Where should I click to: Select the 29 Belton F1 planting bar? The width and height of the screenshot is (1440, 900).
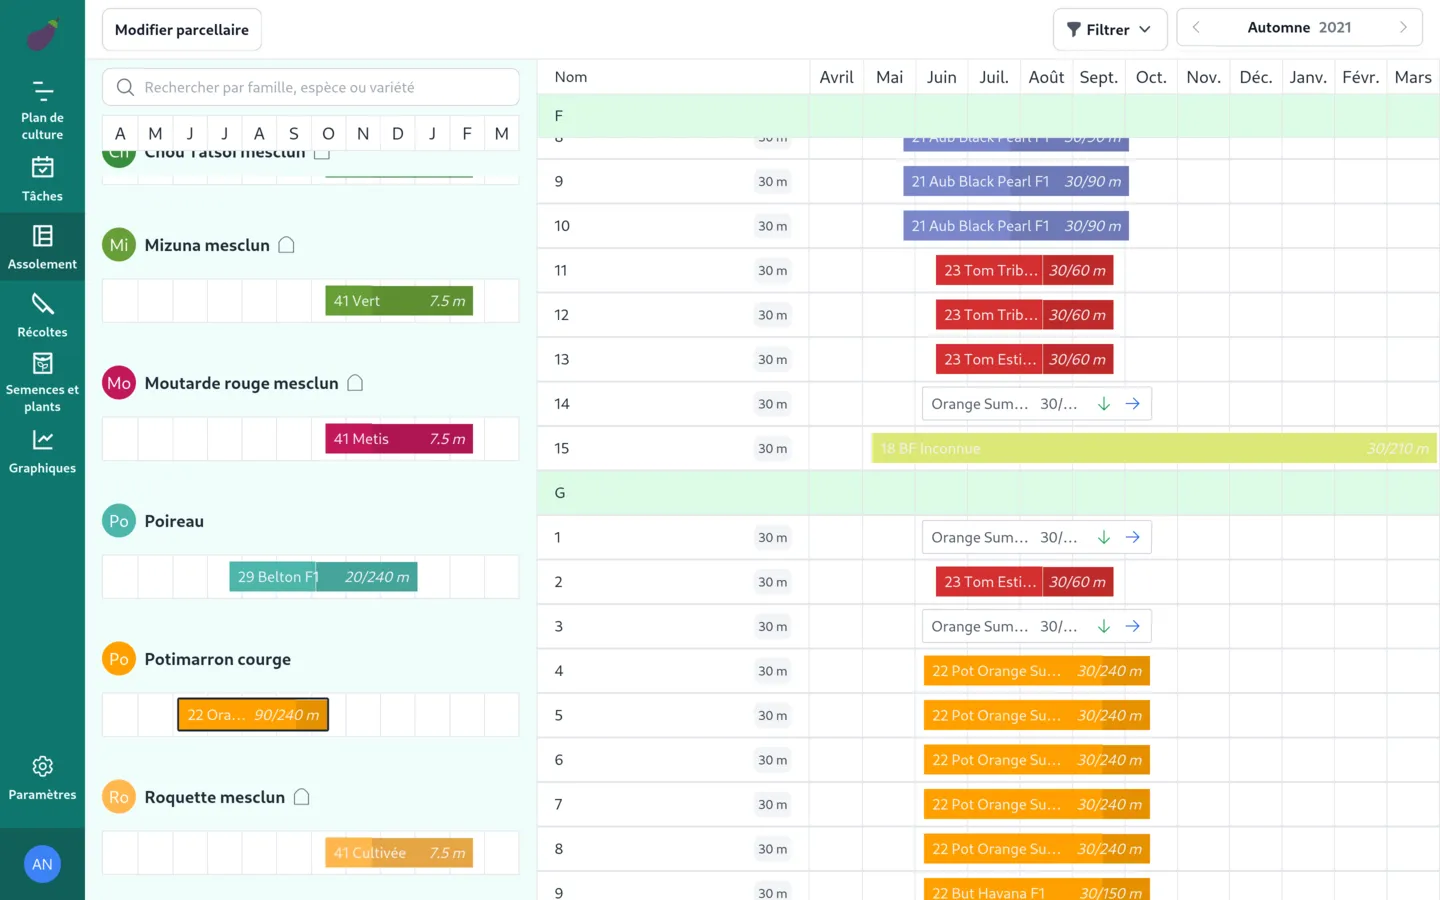click(323, 577)
